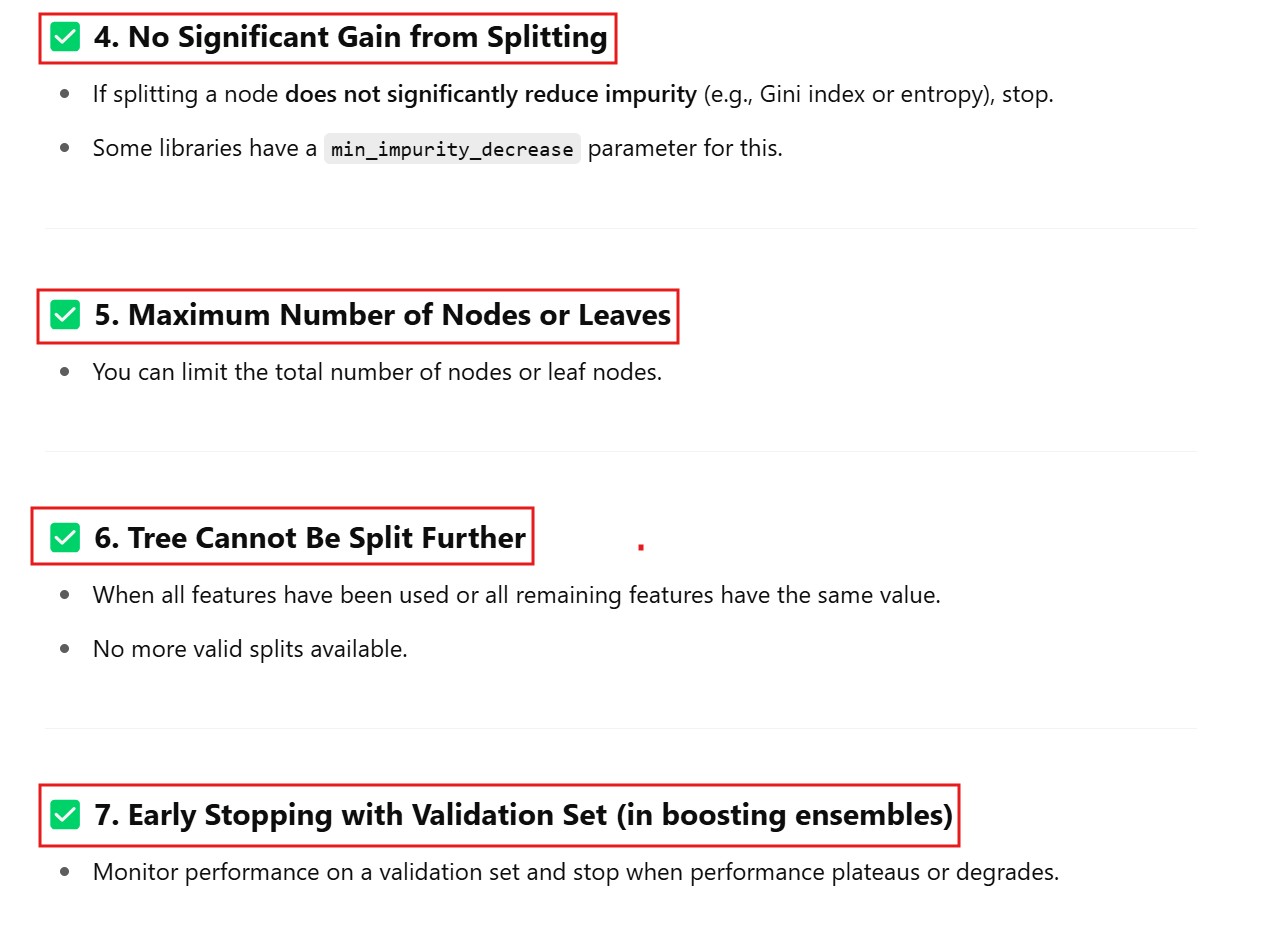Image resolution: width=1285 pixels, height=938 pixels.
Task: Click the 'You can limit the total number' sentence
Action: point(377,372)
